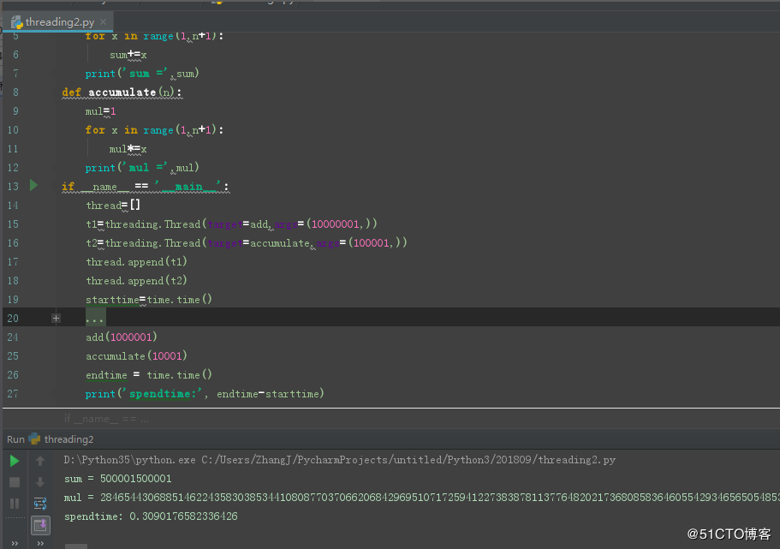The height and width of the screenshot is (549, 780).
Task: Toggle Scroll to the end in Run console
Action: click(40, 525)
